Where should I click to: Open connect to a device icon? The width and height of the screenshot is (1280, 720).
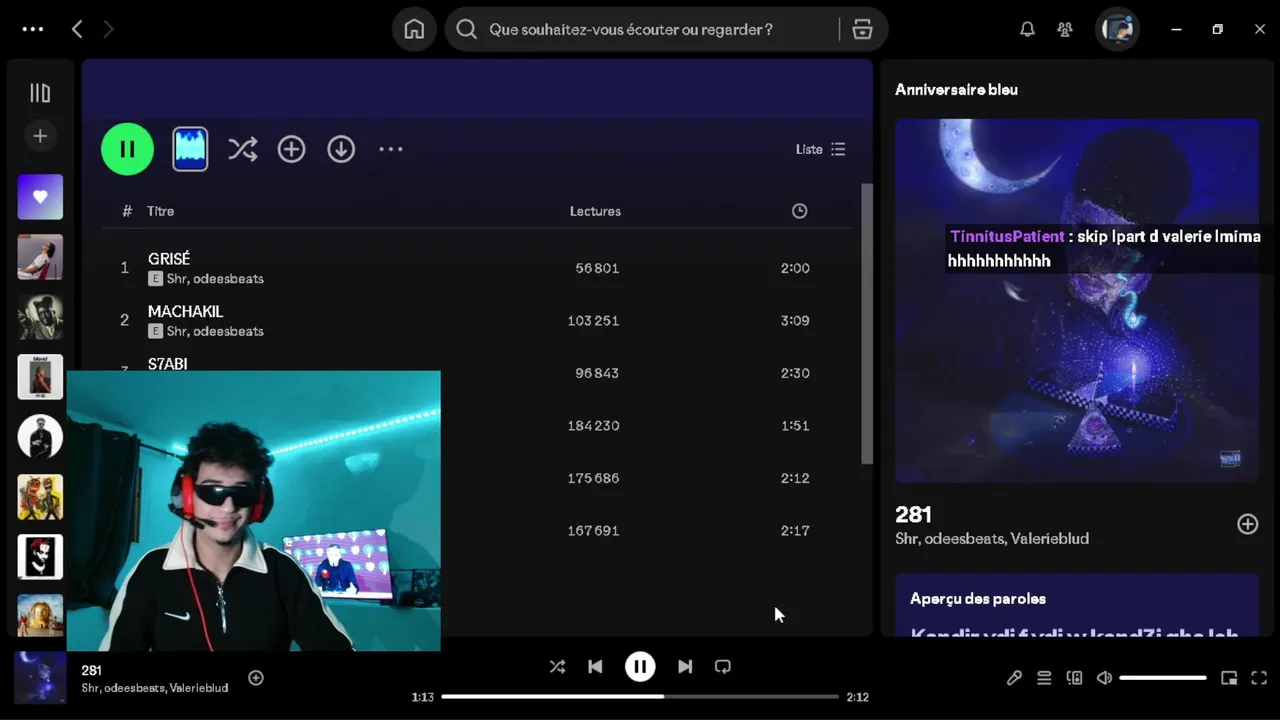[1074, 678]
